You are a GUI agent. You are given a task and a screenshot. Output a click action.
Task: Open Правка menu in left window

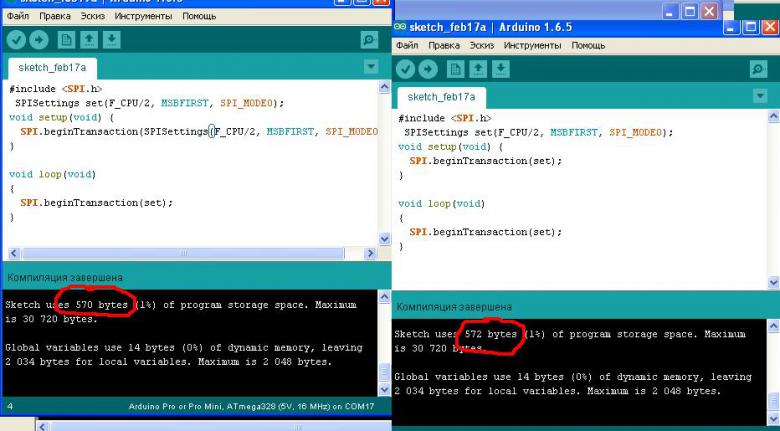(x=55, y=16)
